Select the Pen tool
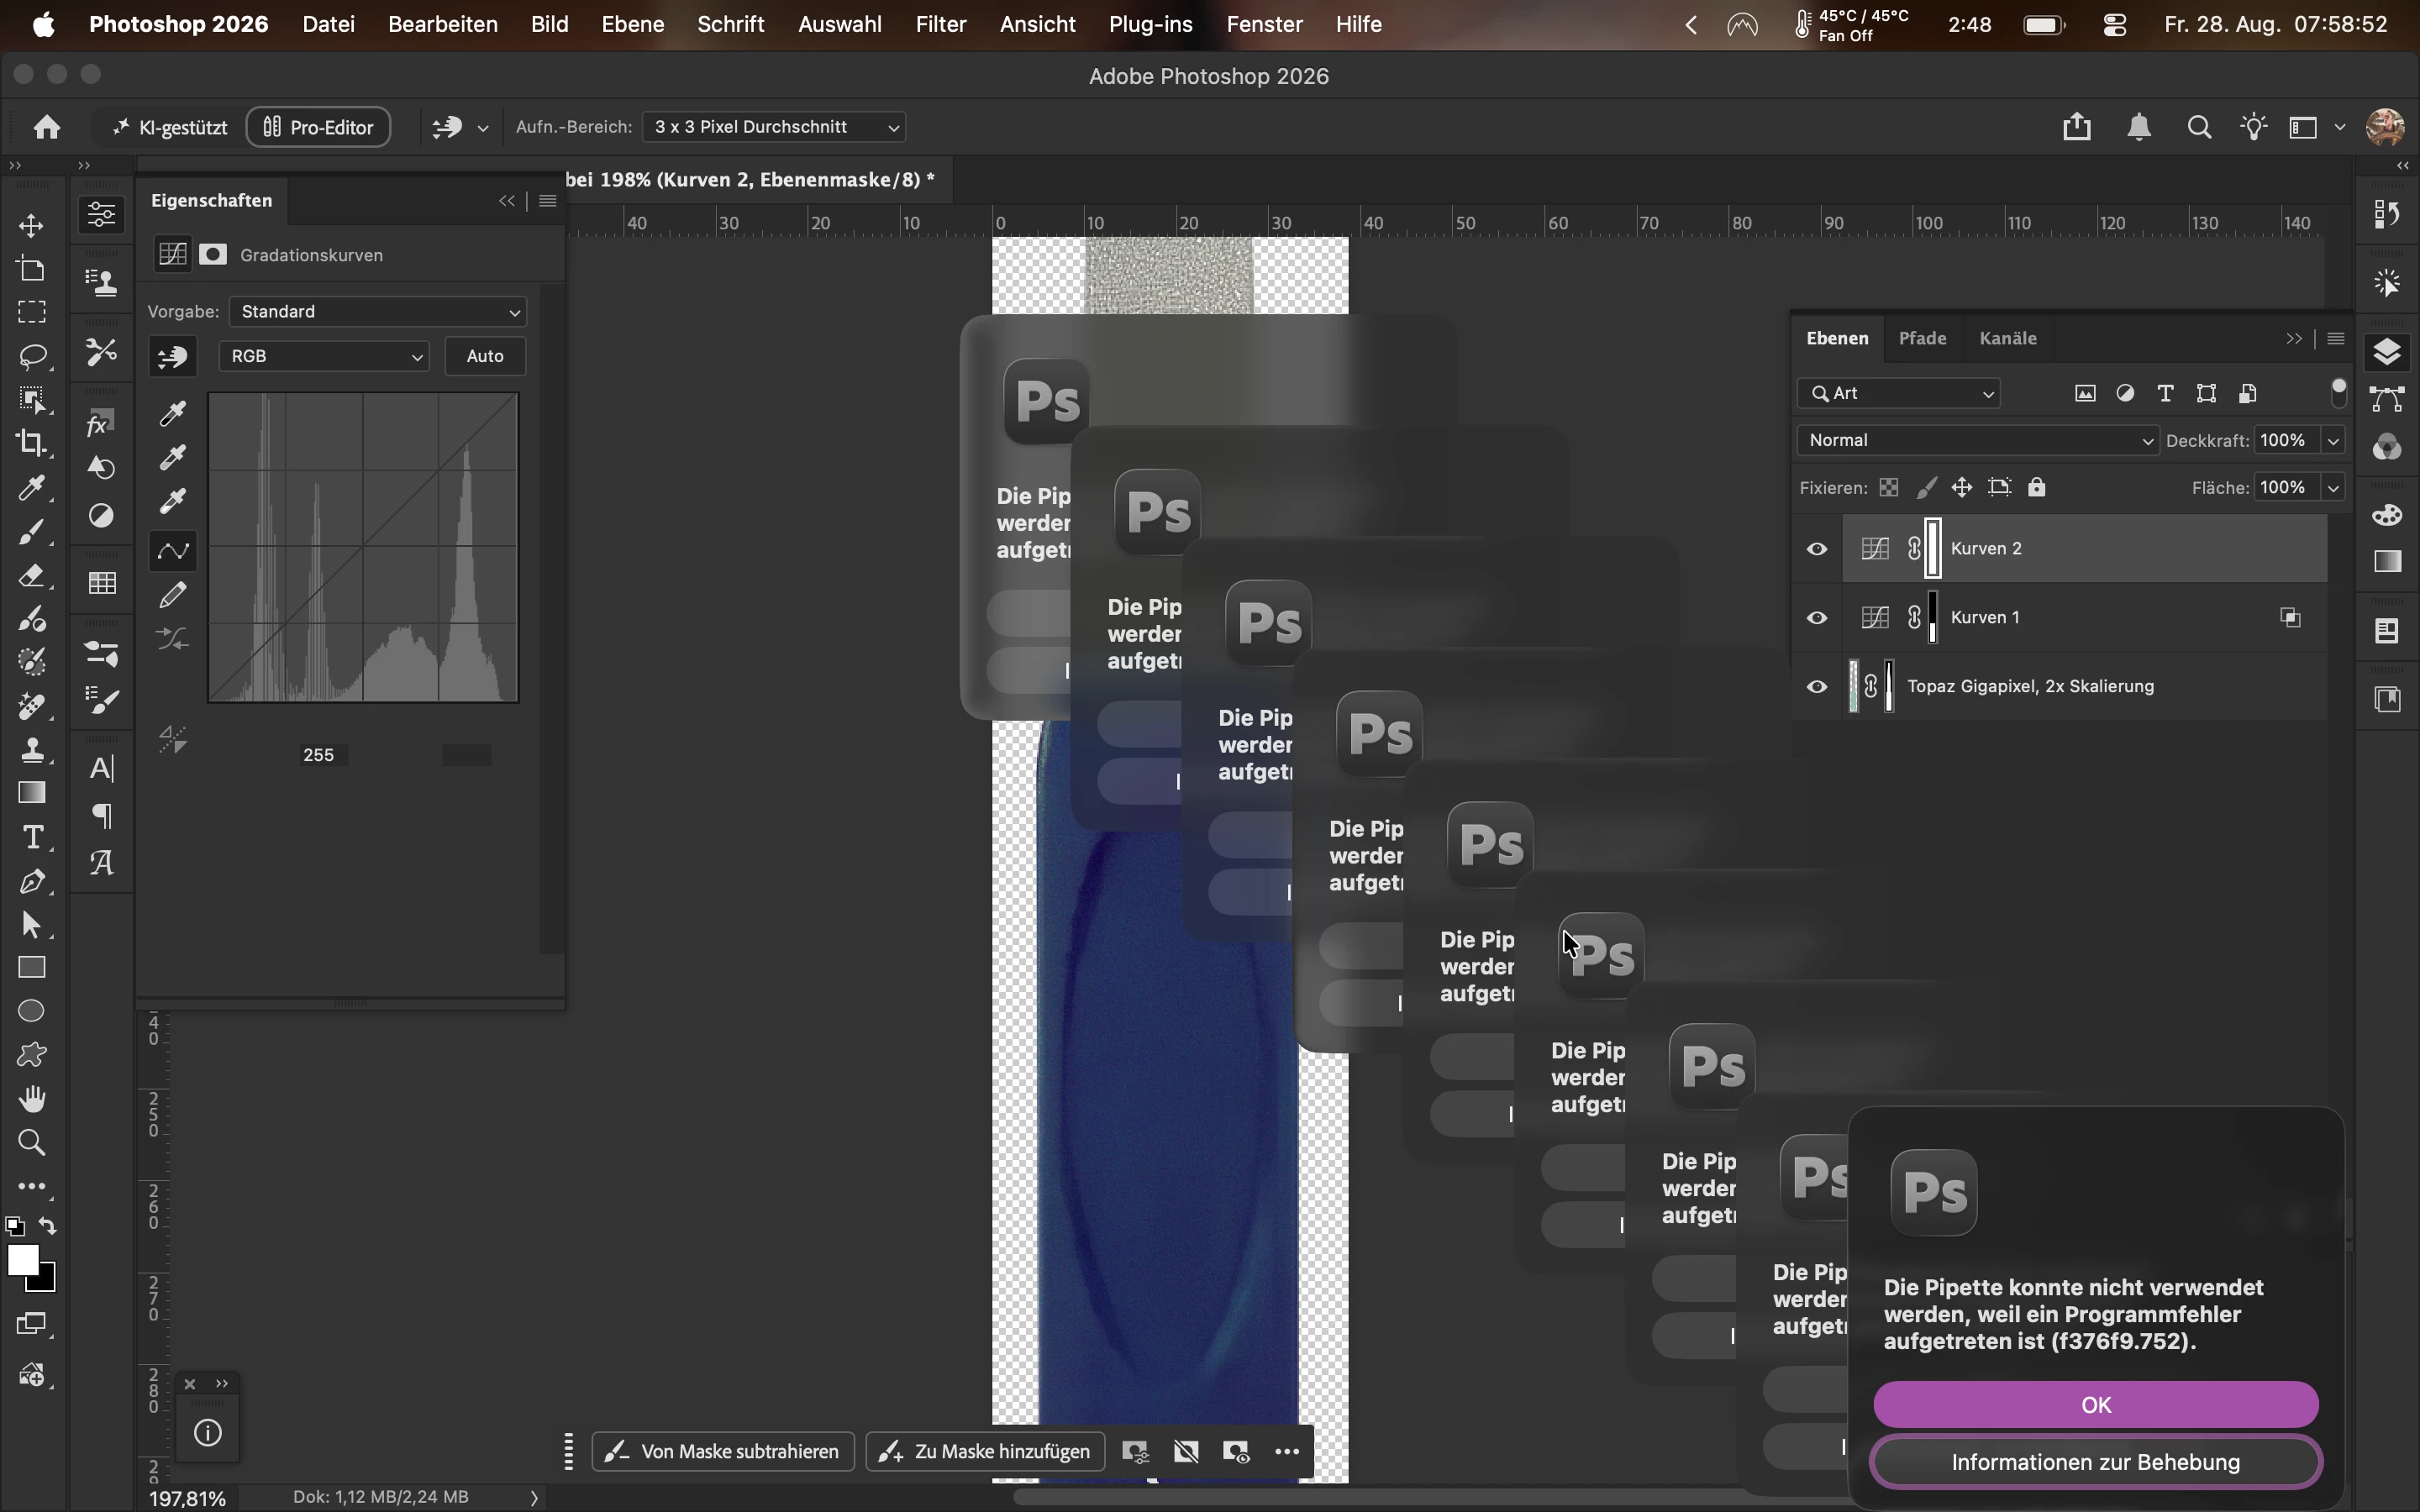Image resolution: width=2420 pixels, height=1512 pixels. pyautogui.click(x=32, y=881)
